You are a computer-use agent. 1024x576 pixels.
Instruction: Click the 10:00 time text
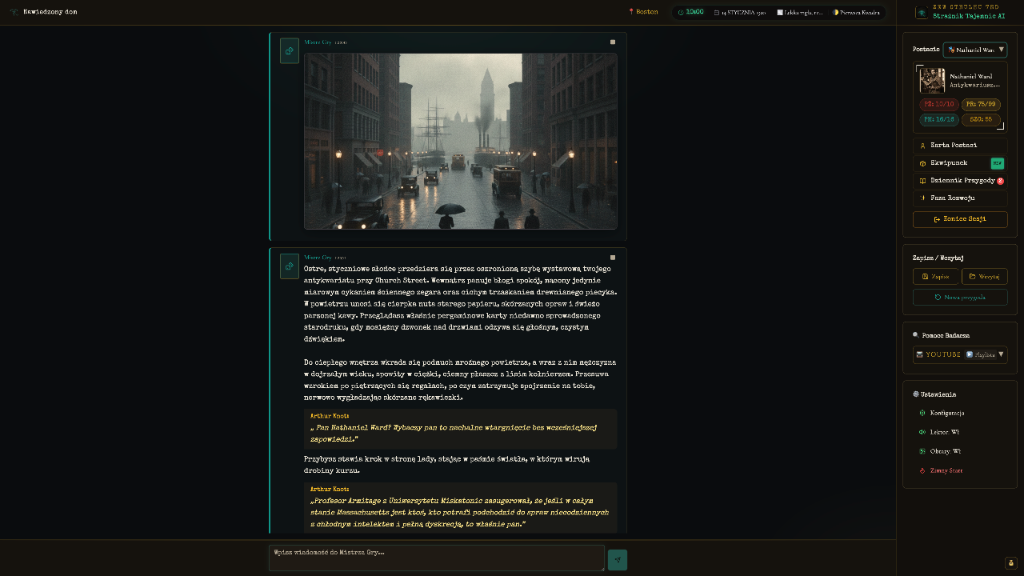click(x=695, y=12)
